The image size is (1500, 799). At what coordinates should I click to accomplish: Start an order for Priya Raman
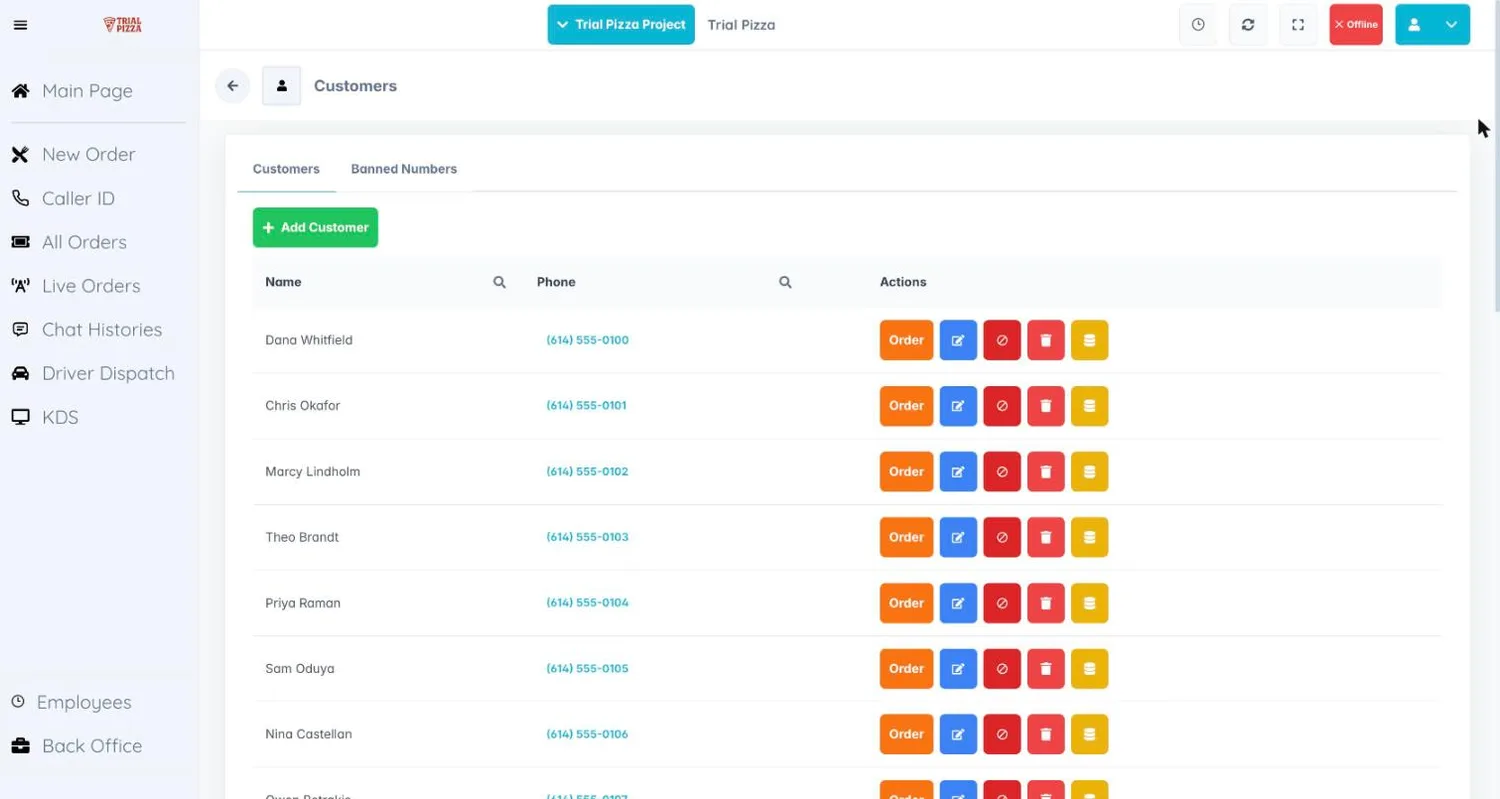click(906, 603)
